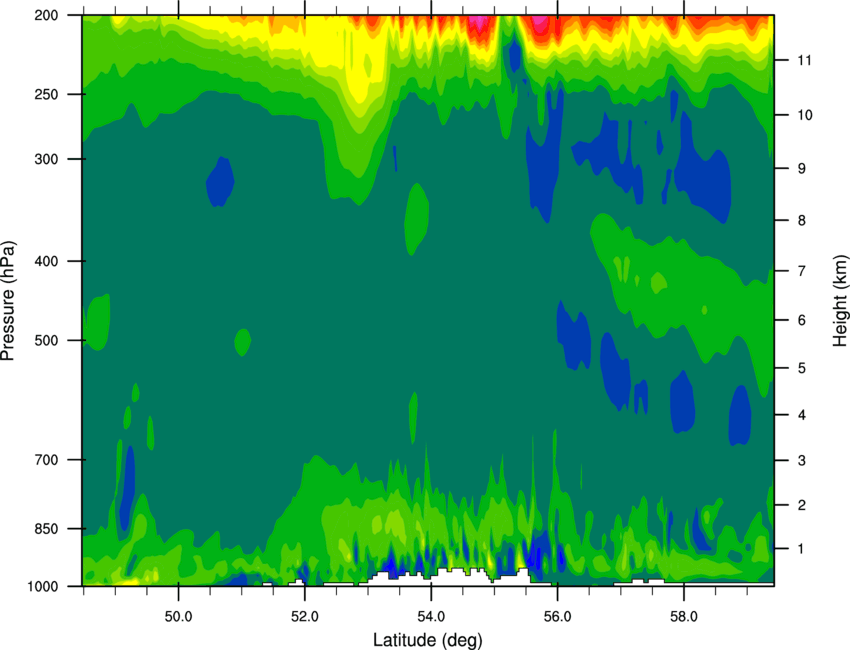
Task: Click the 50.0 latitude tick label
Action: [178, 617]
